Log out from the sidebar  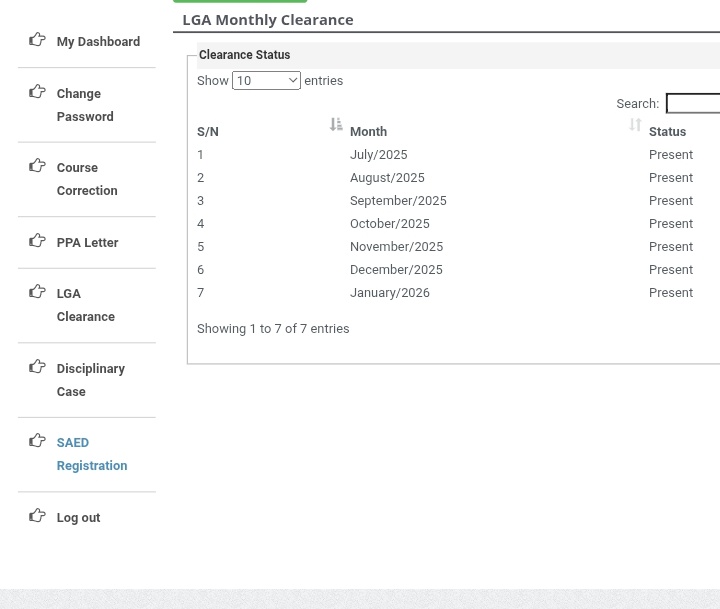click(78, 518)
